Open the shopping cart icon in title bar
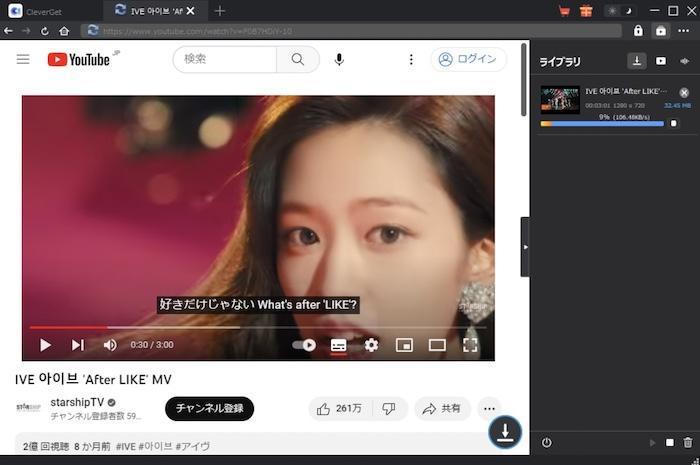700x465 pixels. click(564, 11)
